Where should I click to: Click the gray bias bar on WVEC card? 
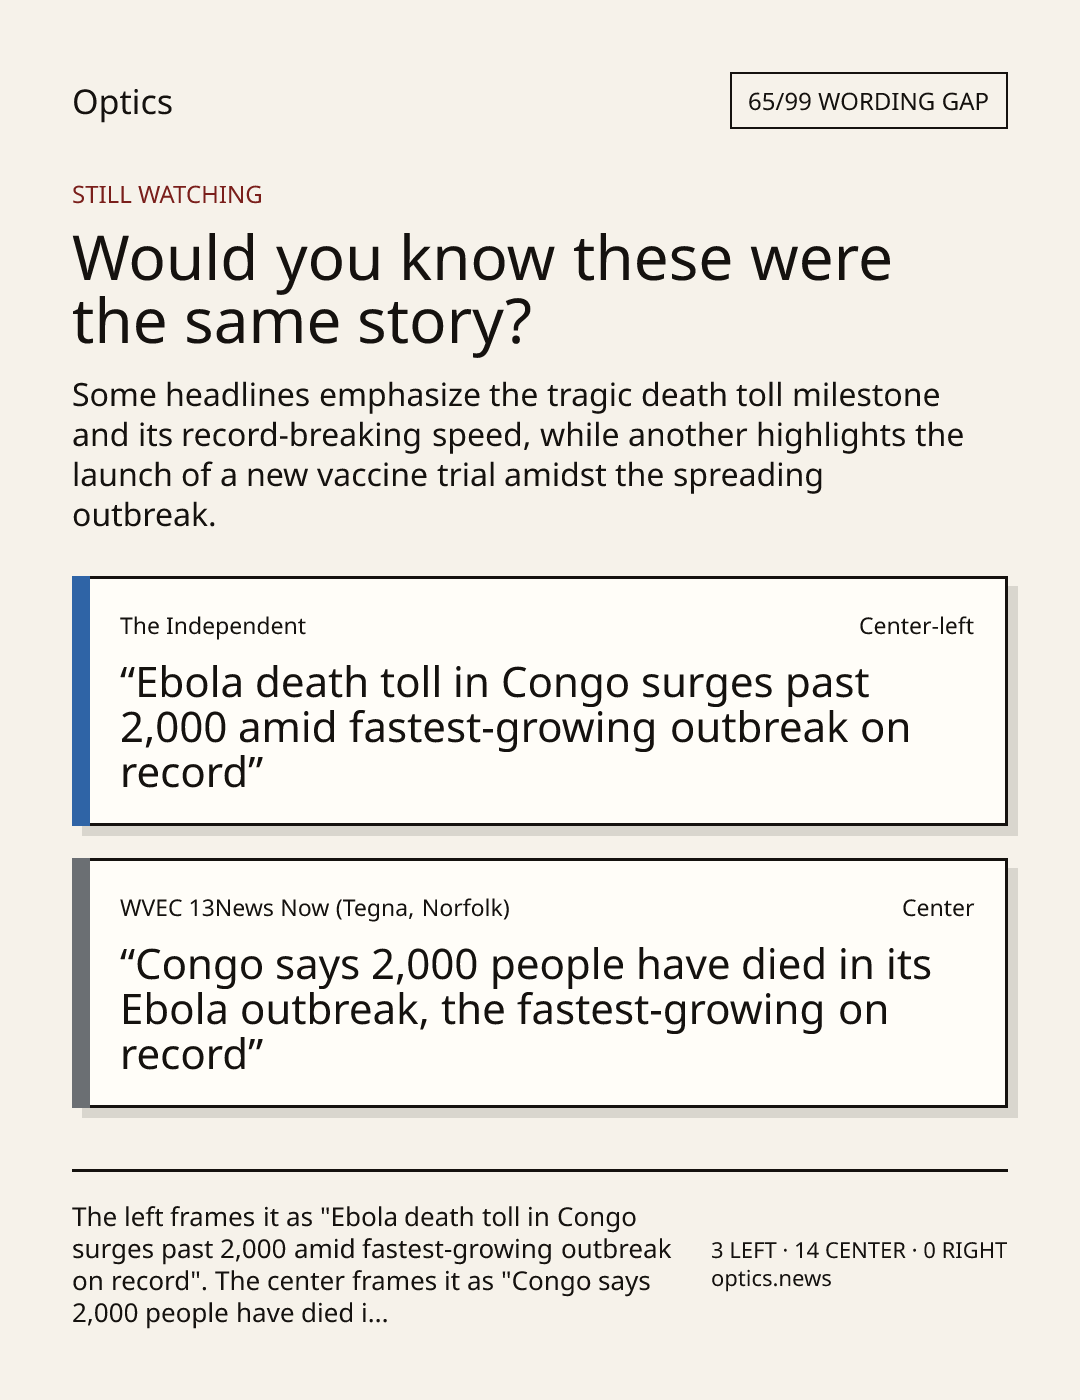pos(81,983)
